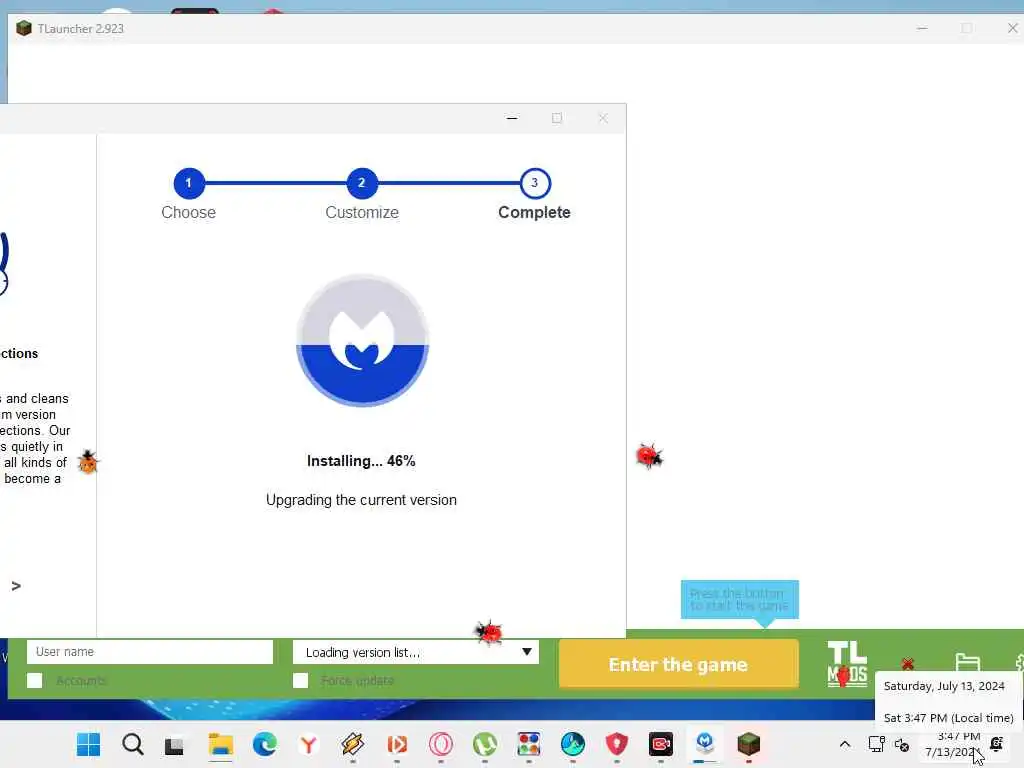Open the teal wave-logo taskbar app
The width and height of the screenshot is (1024, 768).
573,744
